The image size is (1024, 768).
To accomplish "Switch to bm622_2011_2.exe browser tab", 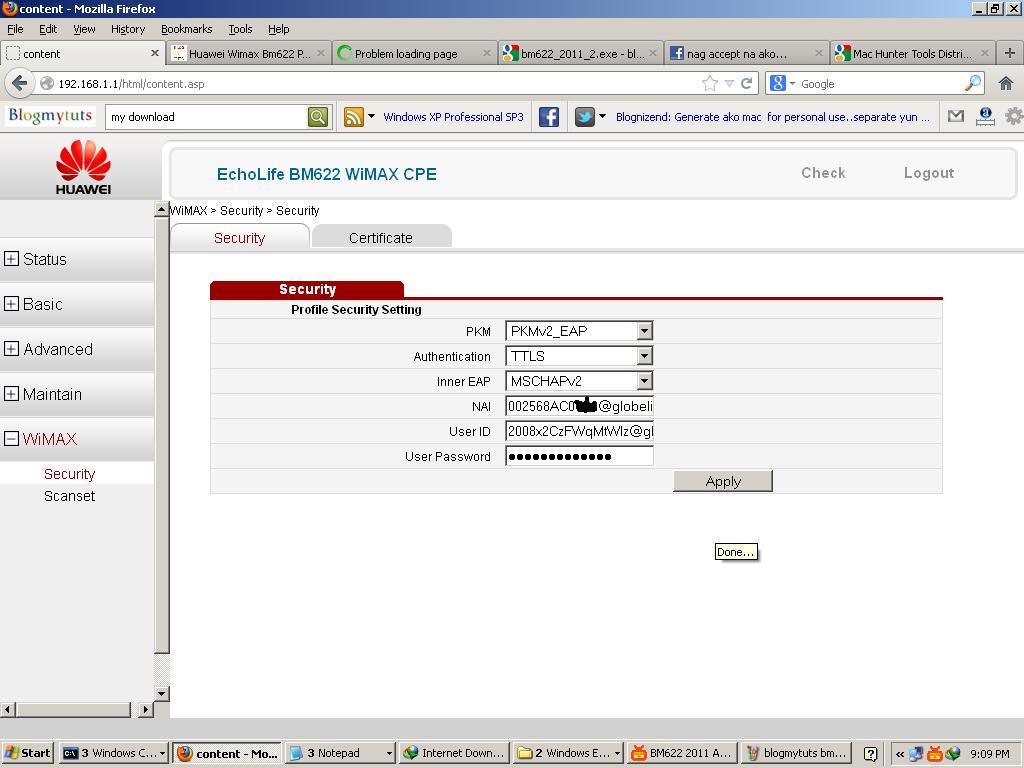I will pyautogui.click(x=581, y=54).
